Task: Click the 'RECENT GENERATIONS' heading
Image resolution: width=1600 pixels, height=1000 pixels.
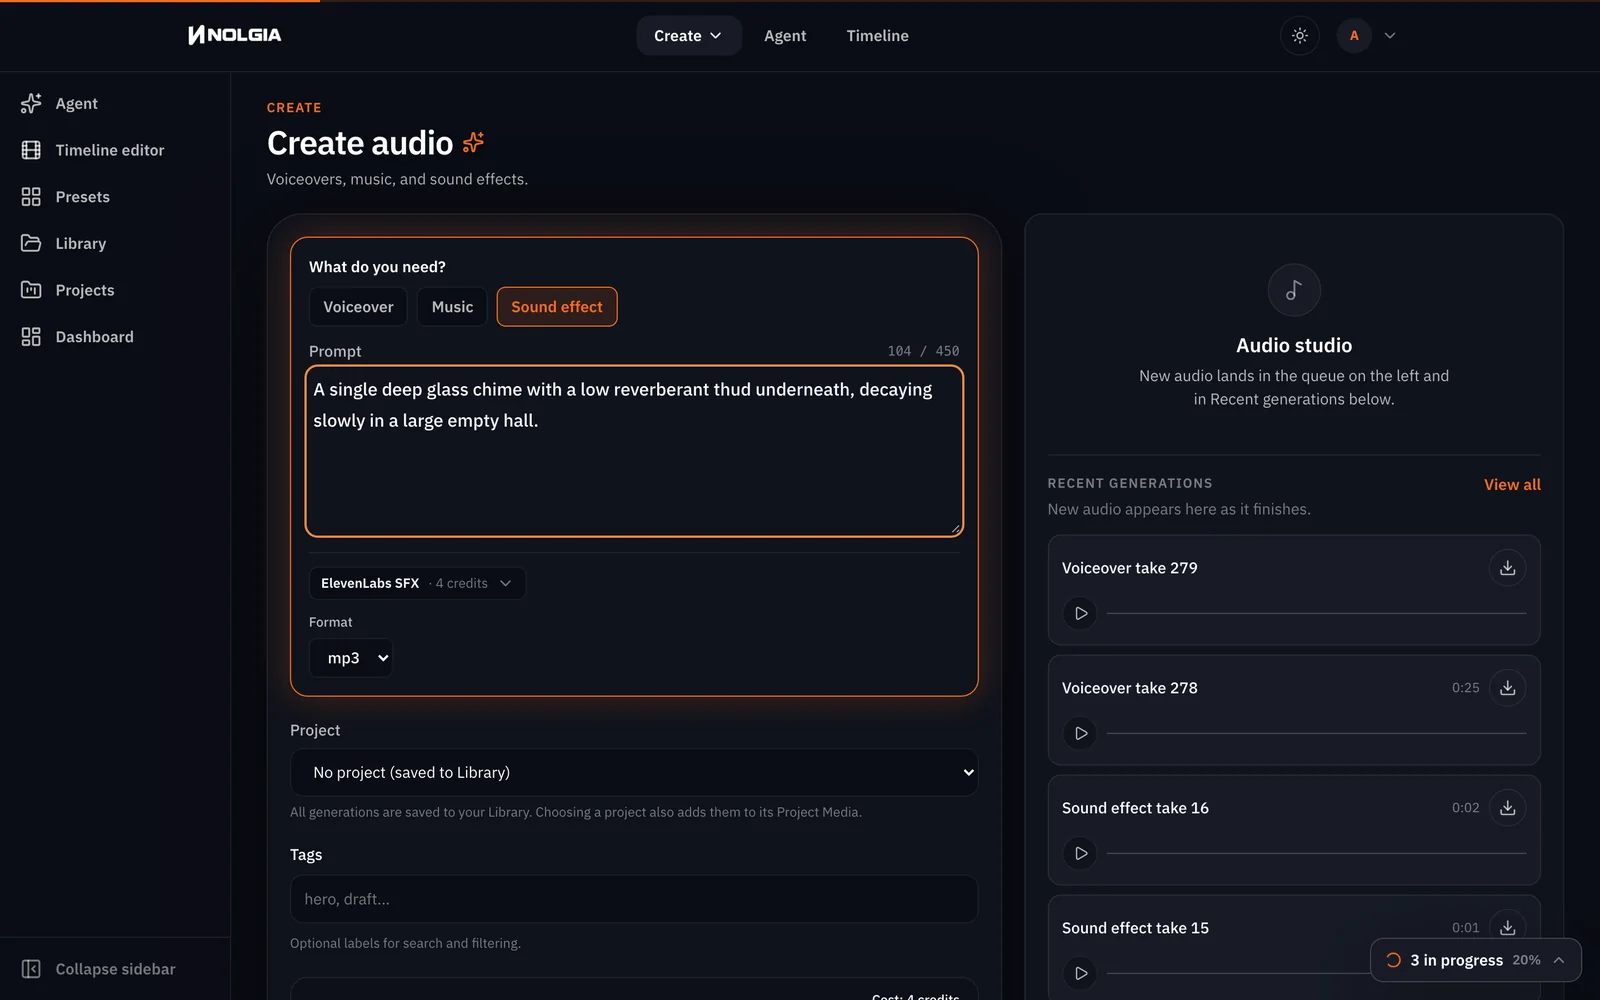Action: (1130, 483)
